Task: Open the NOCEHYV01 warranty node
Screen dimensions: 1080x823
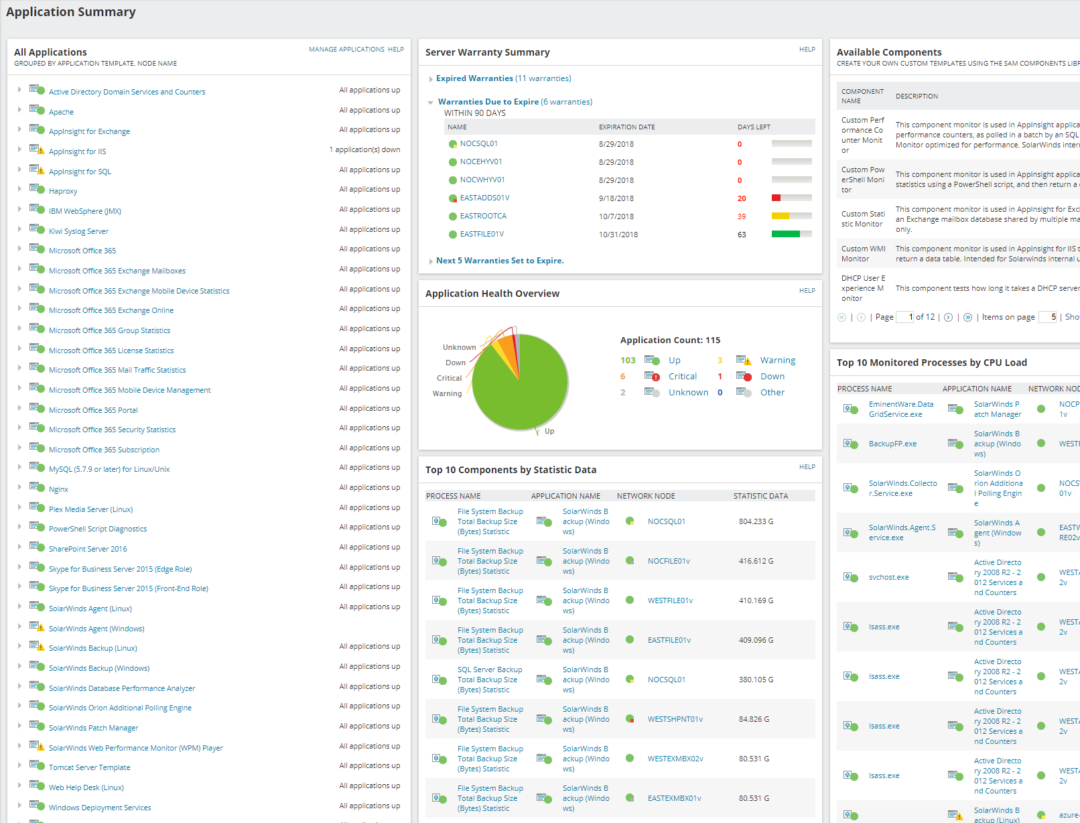Action: point(481,162)
